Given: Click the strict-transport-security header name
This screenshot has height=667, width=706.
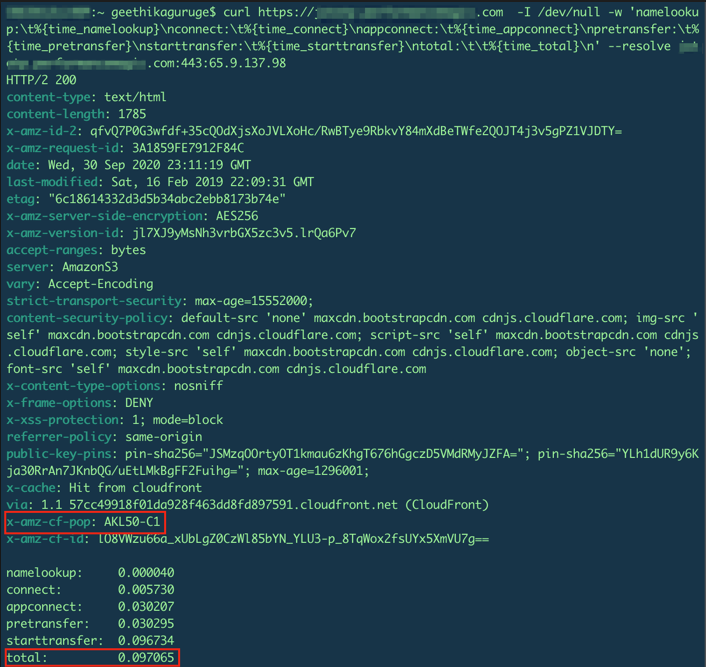Looking at the screenshot, I should point(94,301).
